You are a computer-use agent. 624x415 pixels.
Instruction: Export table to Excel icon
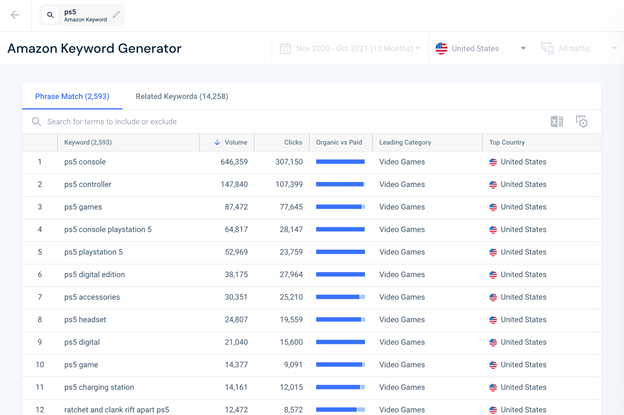(557, 122)
